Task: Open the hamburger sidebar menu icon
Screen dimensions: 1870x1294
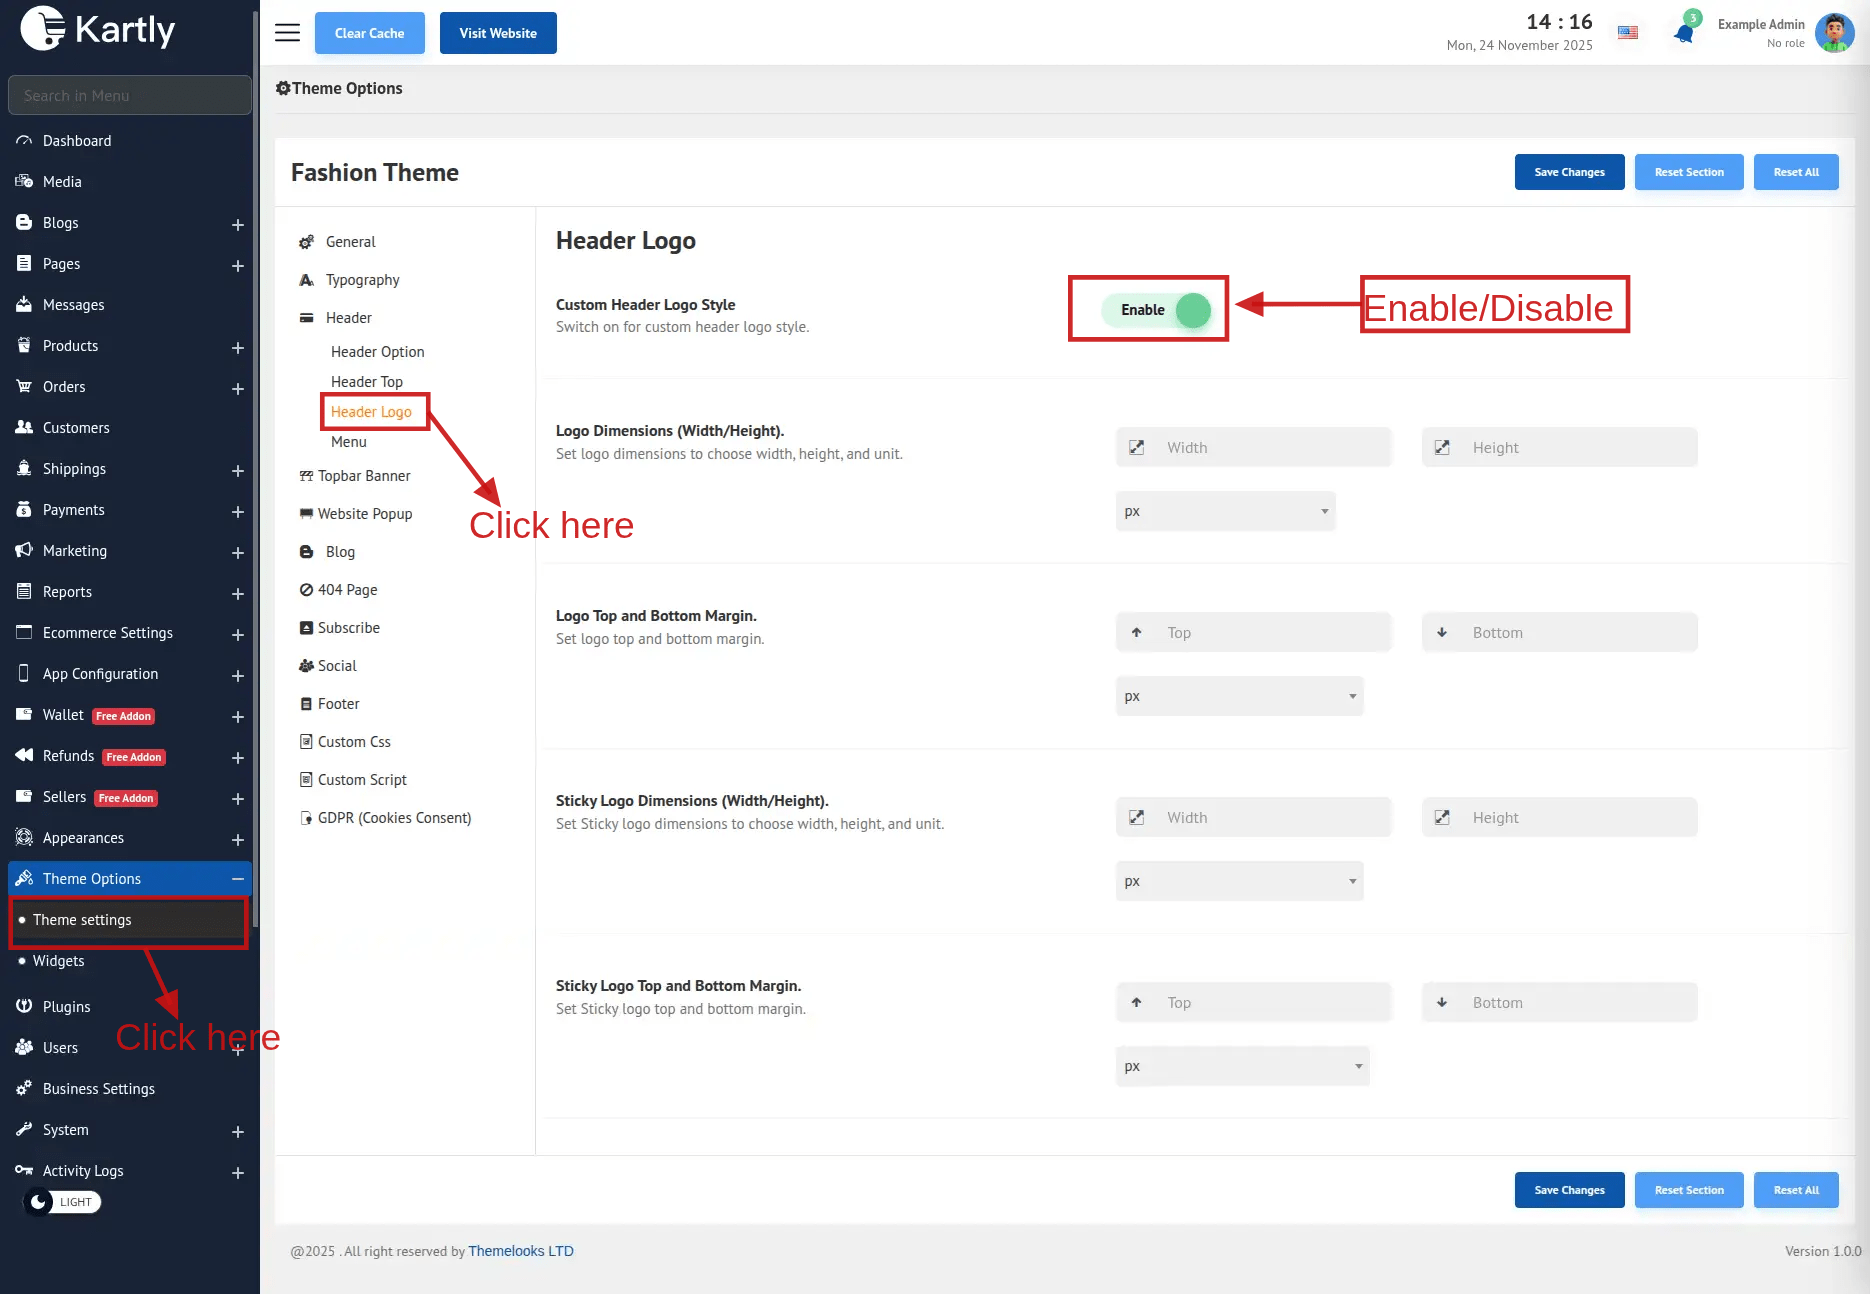Action: tap(287, 33)
